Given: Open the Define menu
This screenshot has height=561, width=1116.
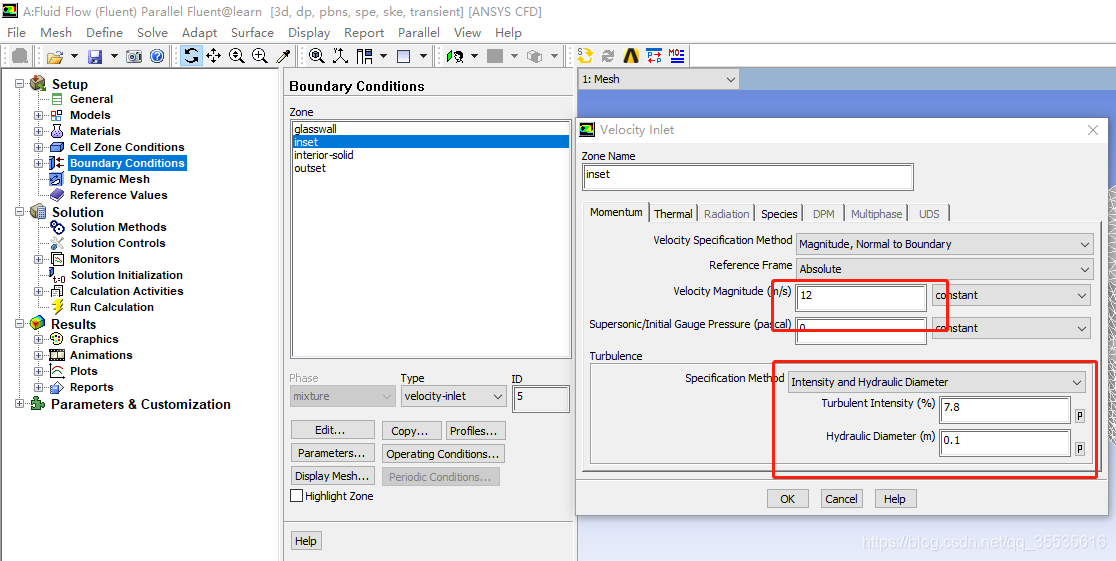Looking at the screenshot, I should (105, 33).
